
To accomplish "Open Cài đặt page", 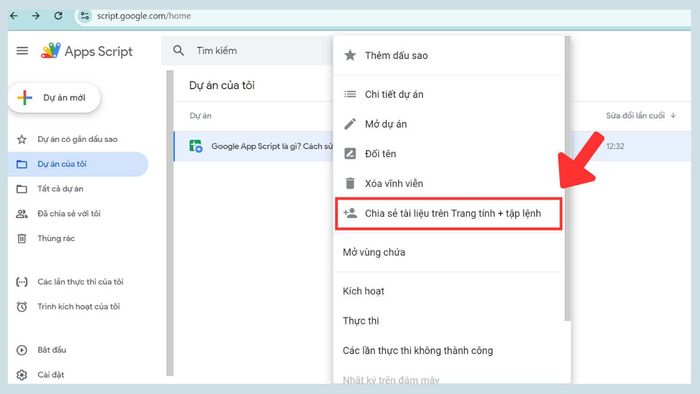I will [x=78, y=375].
